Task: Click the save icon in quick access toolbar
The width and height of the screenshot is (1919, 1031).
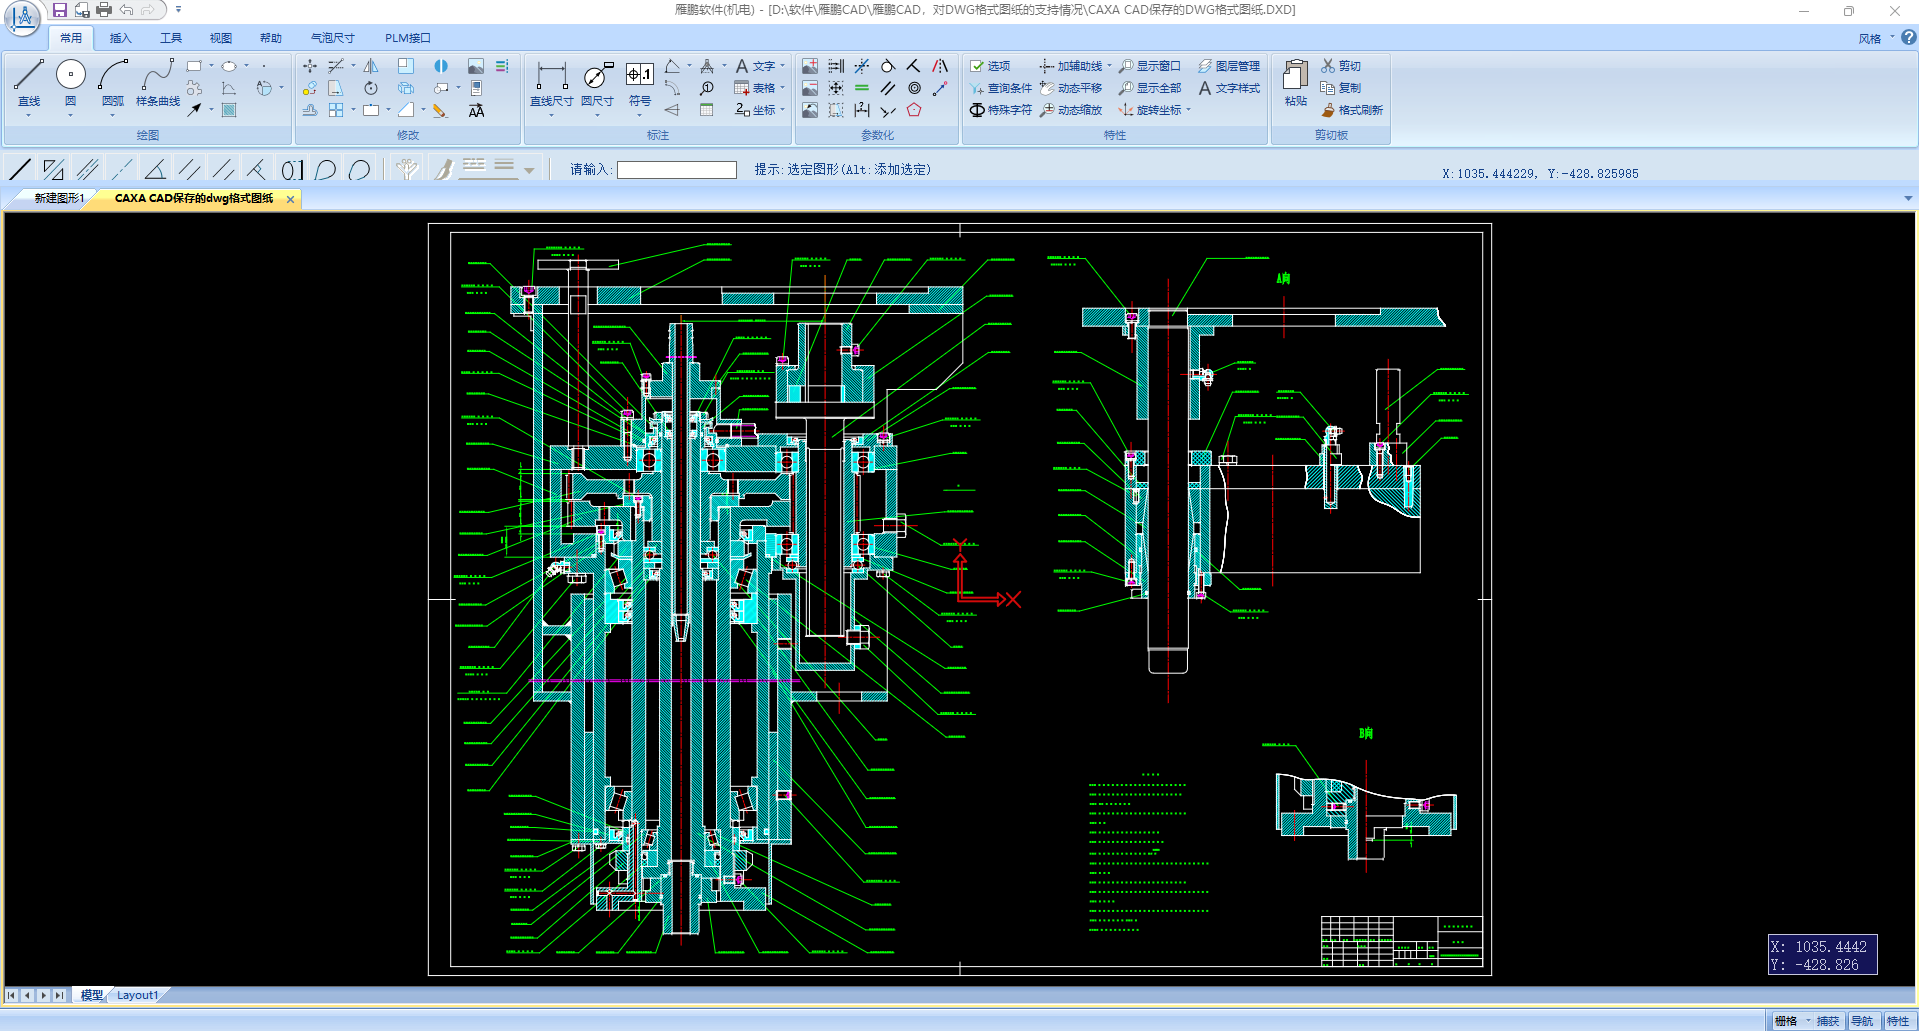Action: coord(60,10)
